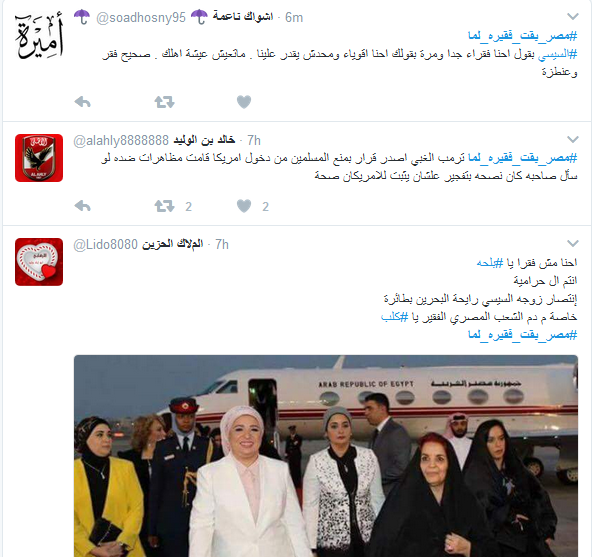Reply to the @alahly8888888 tweet
Screen dimensions: 592x557
point(83,206)
